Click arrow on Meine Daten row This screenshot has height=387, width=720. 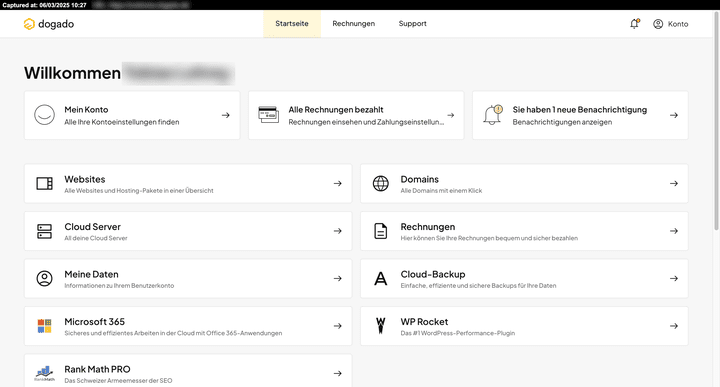pos(338,278)
